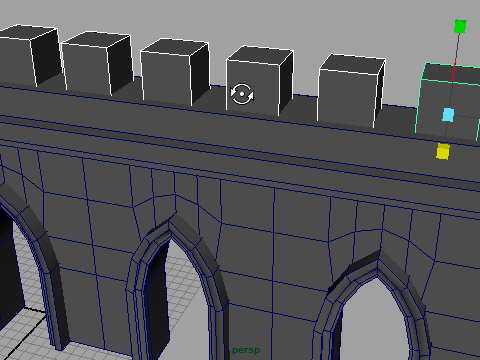Select the yellow manipulator handle
The image size is (480, 360).
(443, 151)
